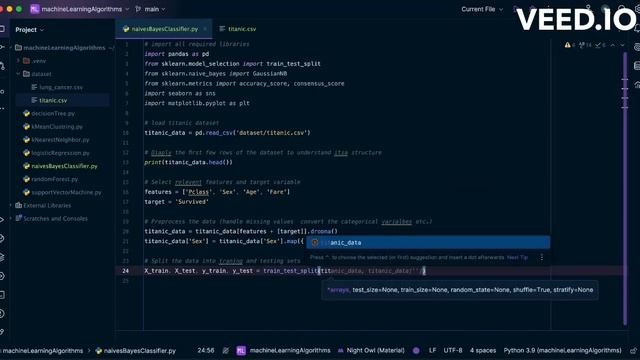
Task: Open completion popup options three-dot menu
Action: click(x=542, y=257)
